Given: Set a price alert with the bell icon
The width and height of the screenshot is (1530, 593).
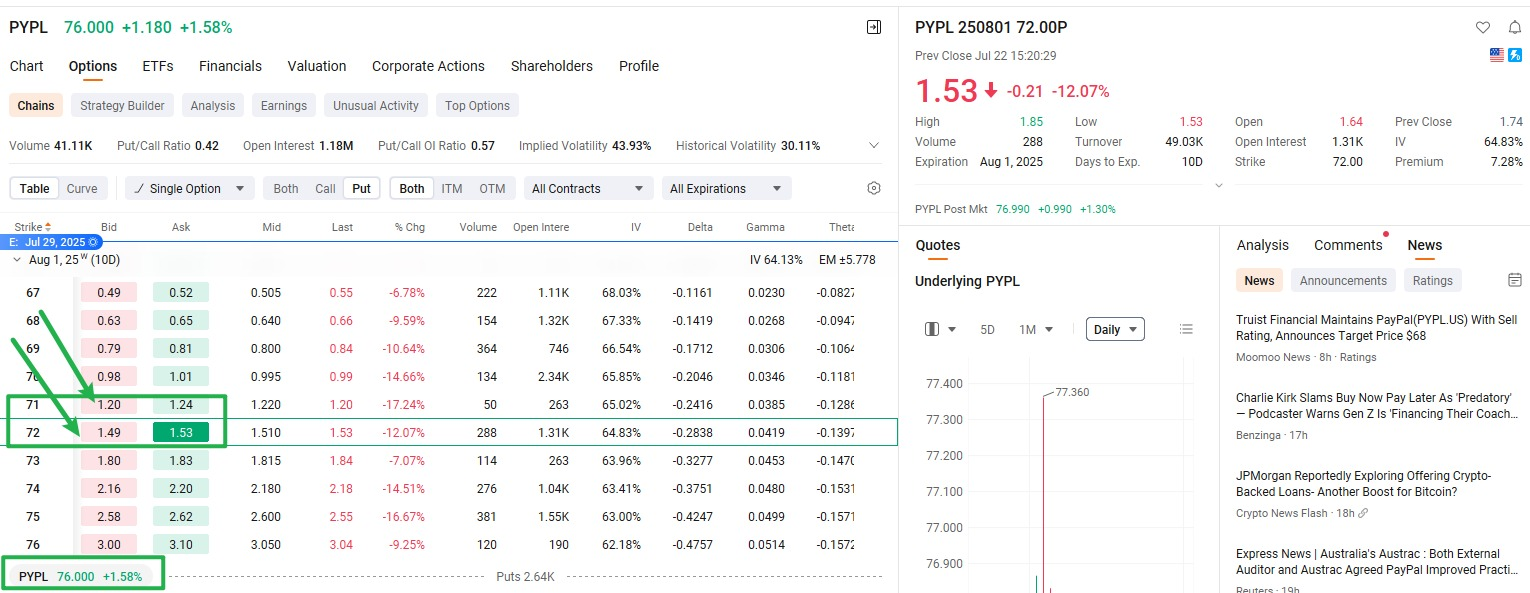Looking at the screenshot, I should (x=1514, y=27).
